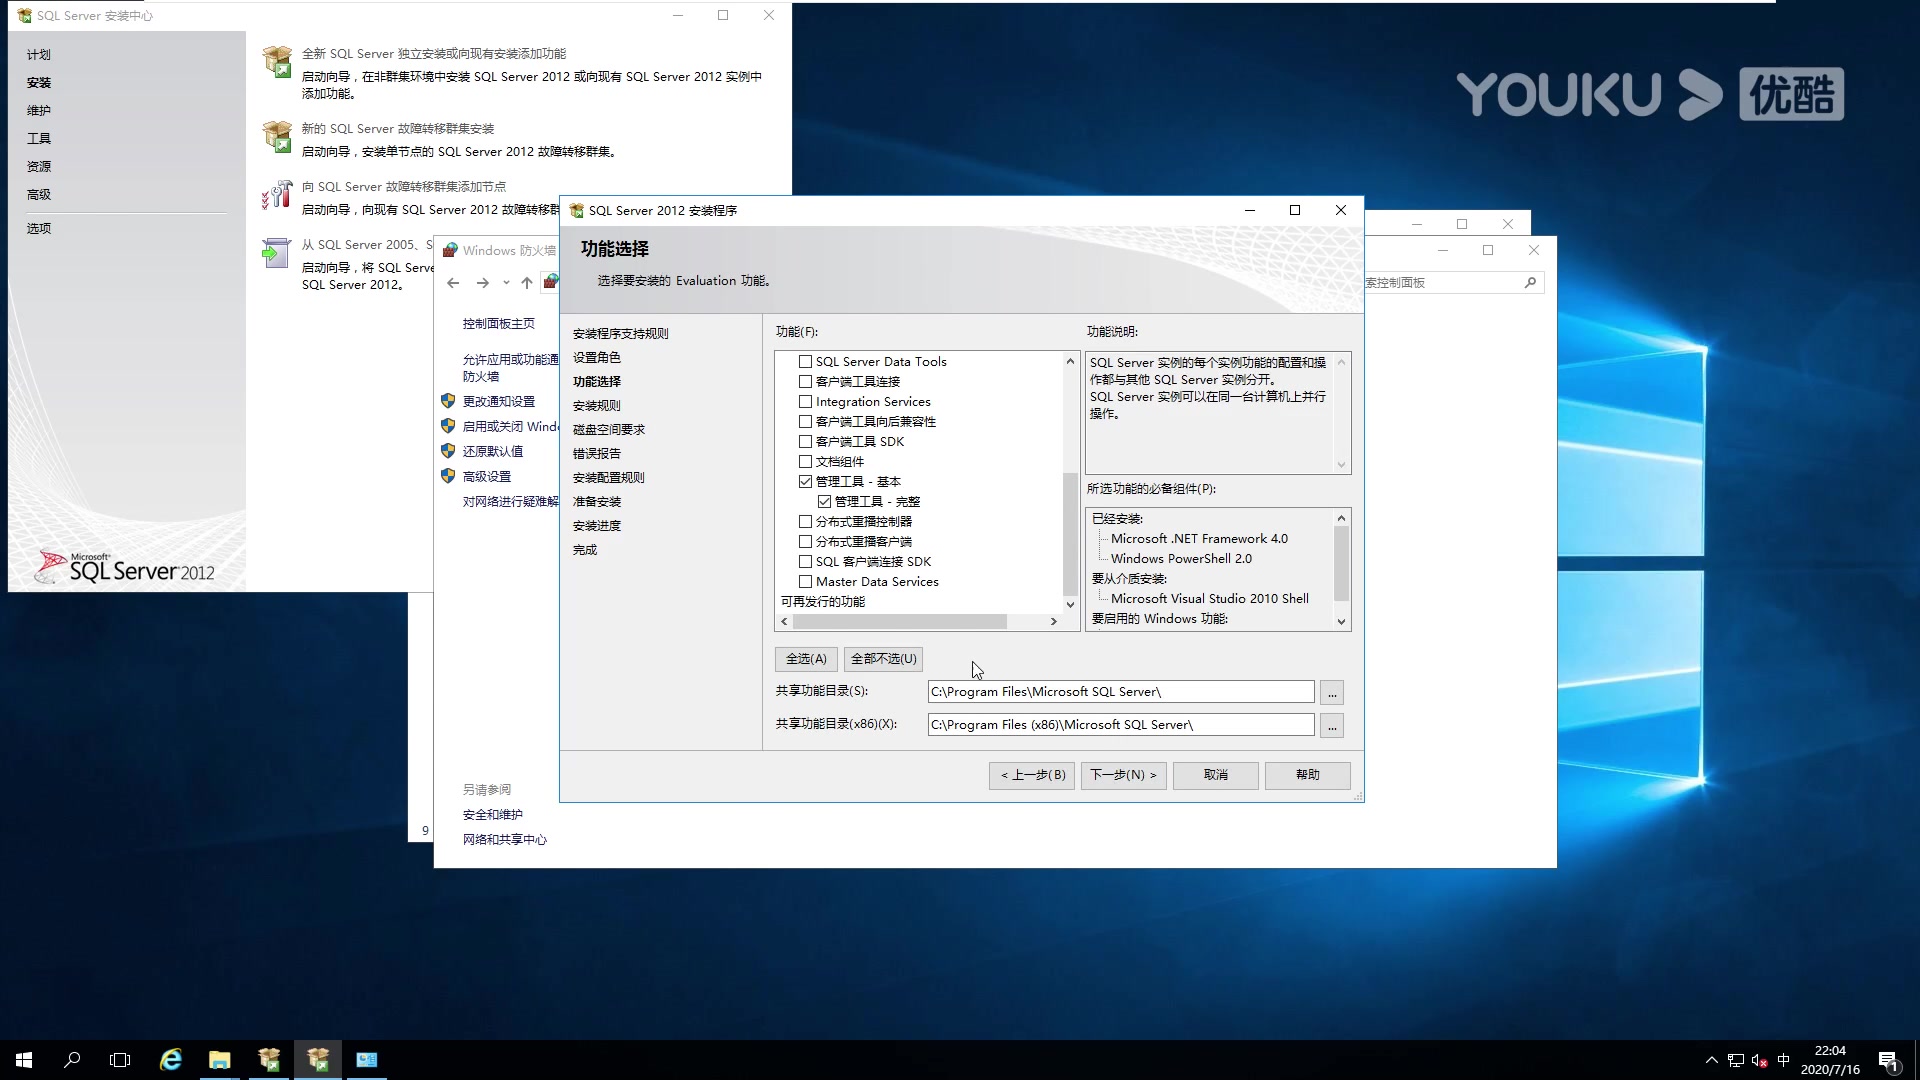Screen dimensions: 1920x1080
Task: Click the new standalone SQL Server installation icon
Action: coord(277,62)
